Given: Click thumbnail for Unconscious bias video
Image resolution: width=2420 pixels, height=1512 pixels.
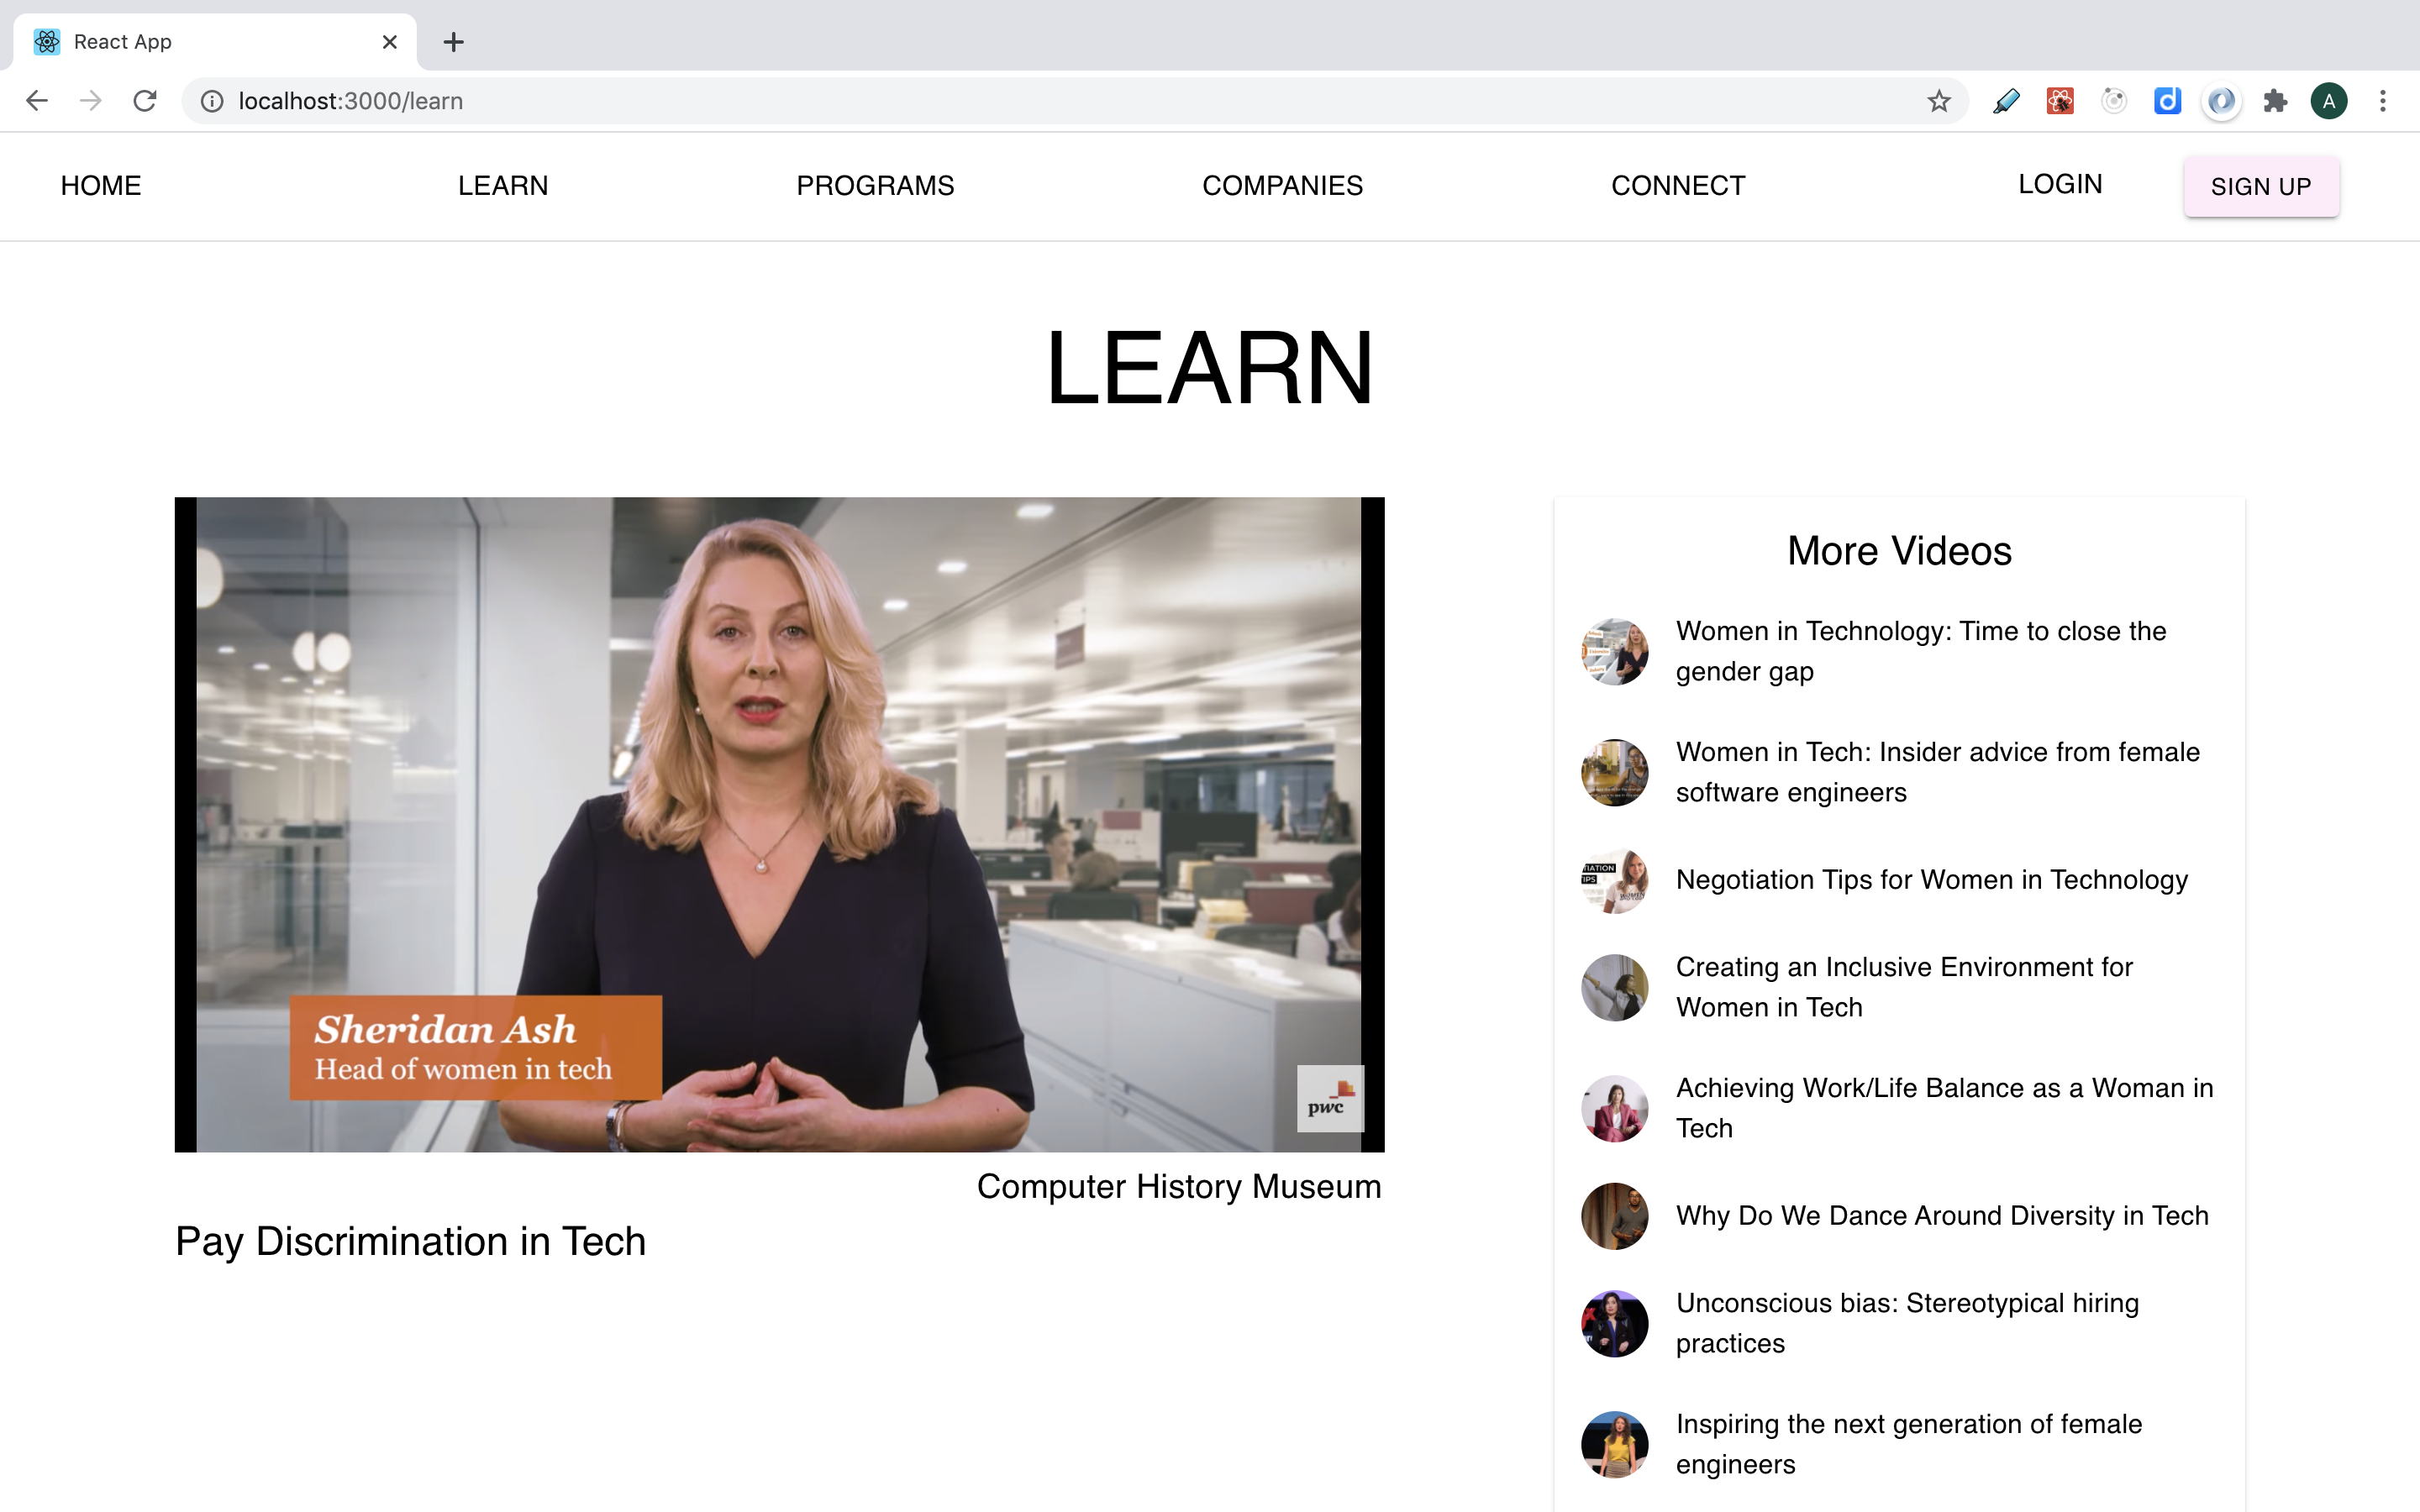Looking at the screenshot, I should tap(1614, 1323).
